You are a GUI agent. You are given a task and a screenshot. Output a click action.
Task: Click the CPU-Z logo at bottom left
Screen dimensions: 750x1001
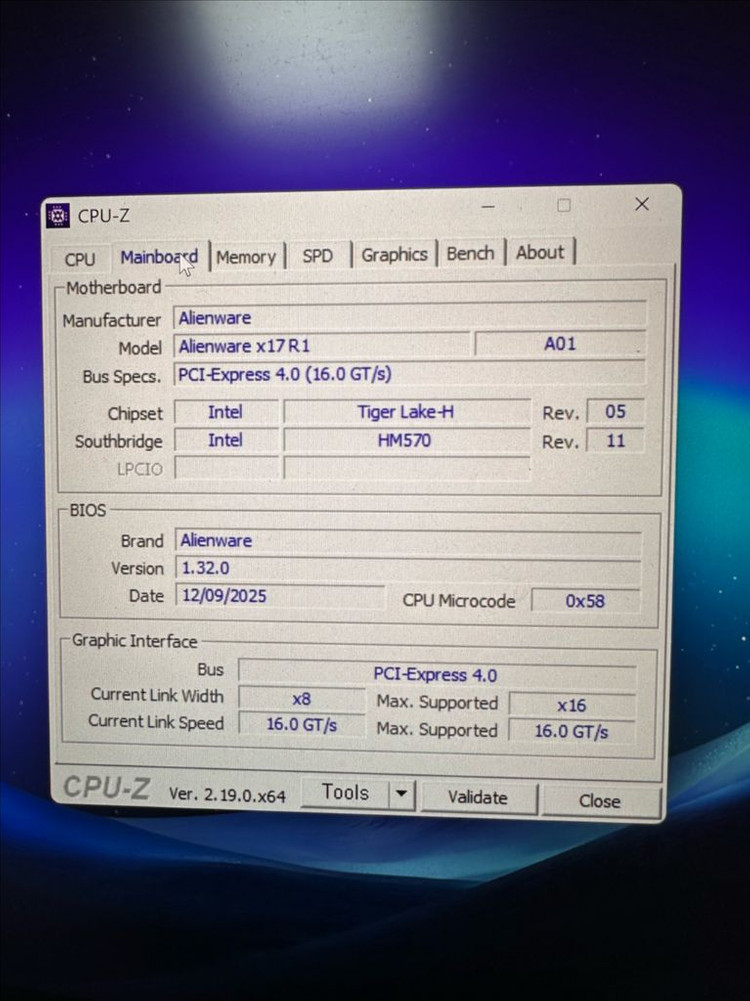[x=107, y=787]
